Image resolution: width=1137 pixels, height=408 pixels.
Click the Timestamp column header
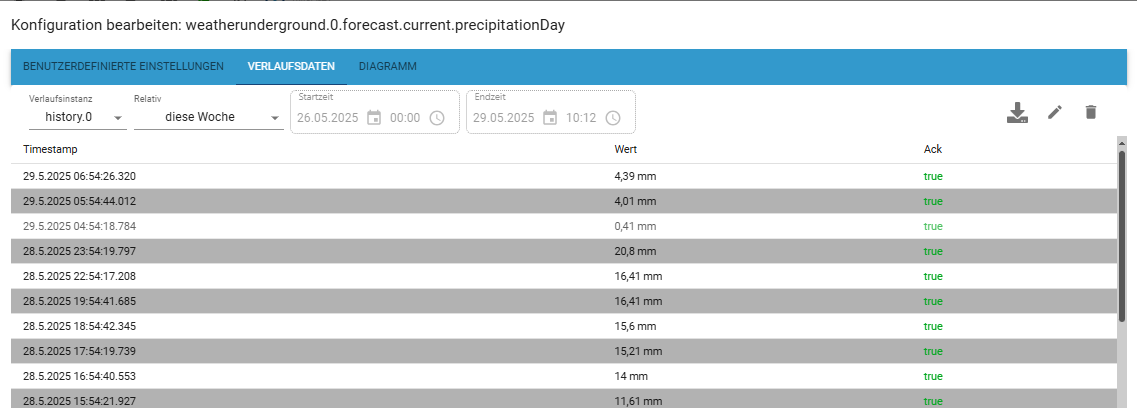50,149
